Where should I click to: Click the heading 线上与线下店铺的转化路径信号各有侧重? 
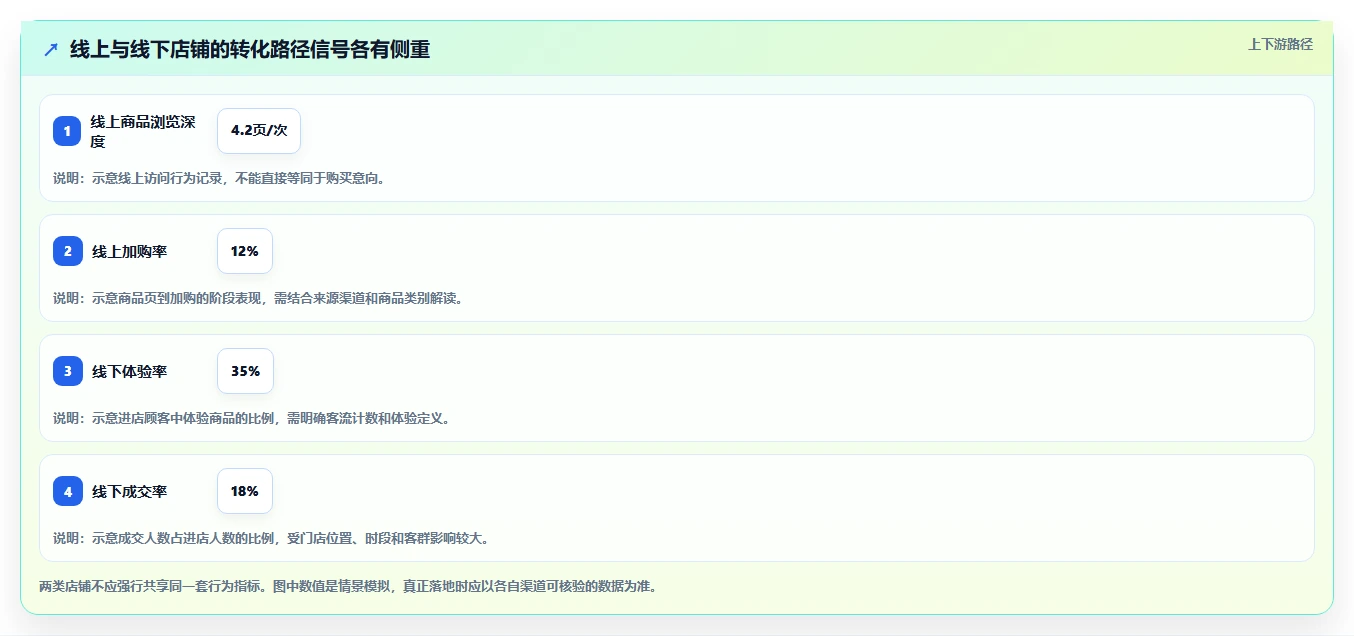[250, 49]
